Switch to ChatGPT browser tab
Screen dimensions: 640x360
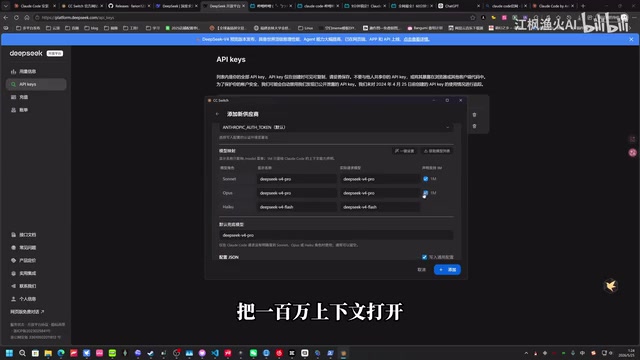pos(458,6)
